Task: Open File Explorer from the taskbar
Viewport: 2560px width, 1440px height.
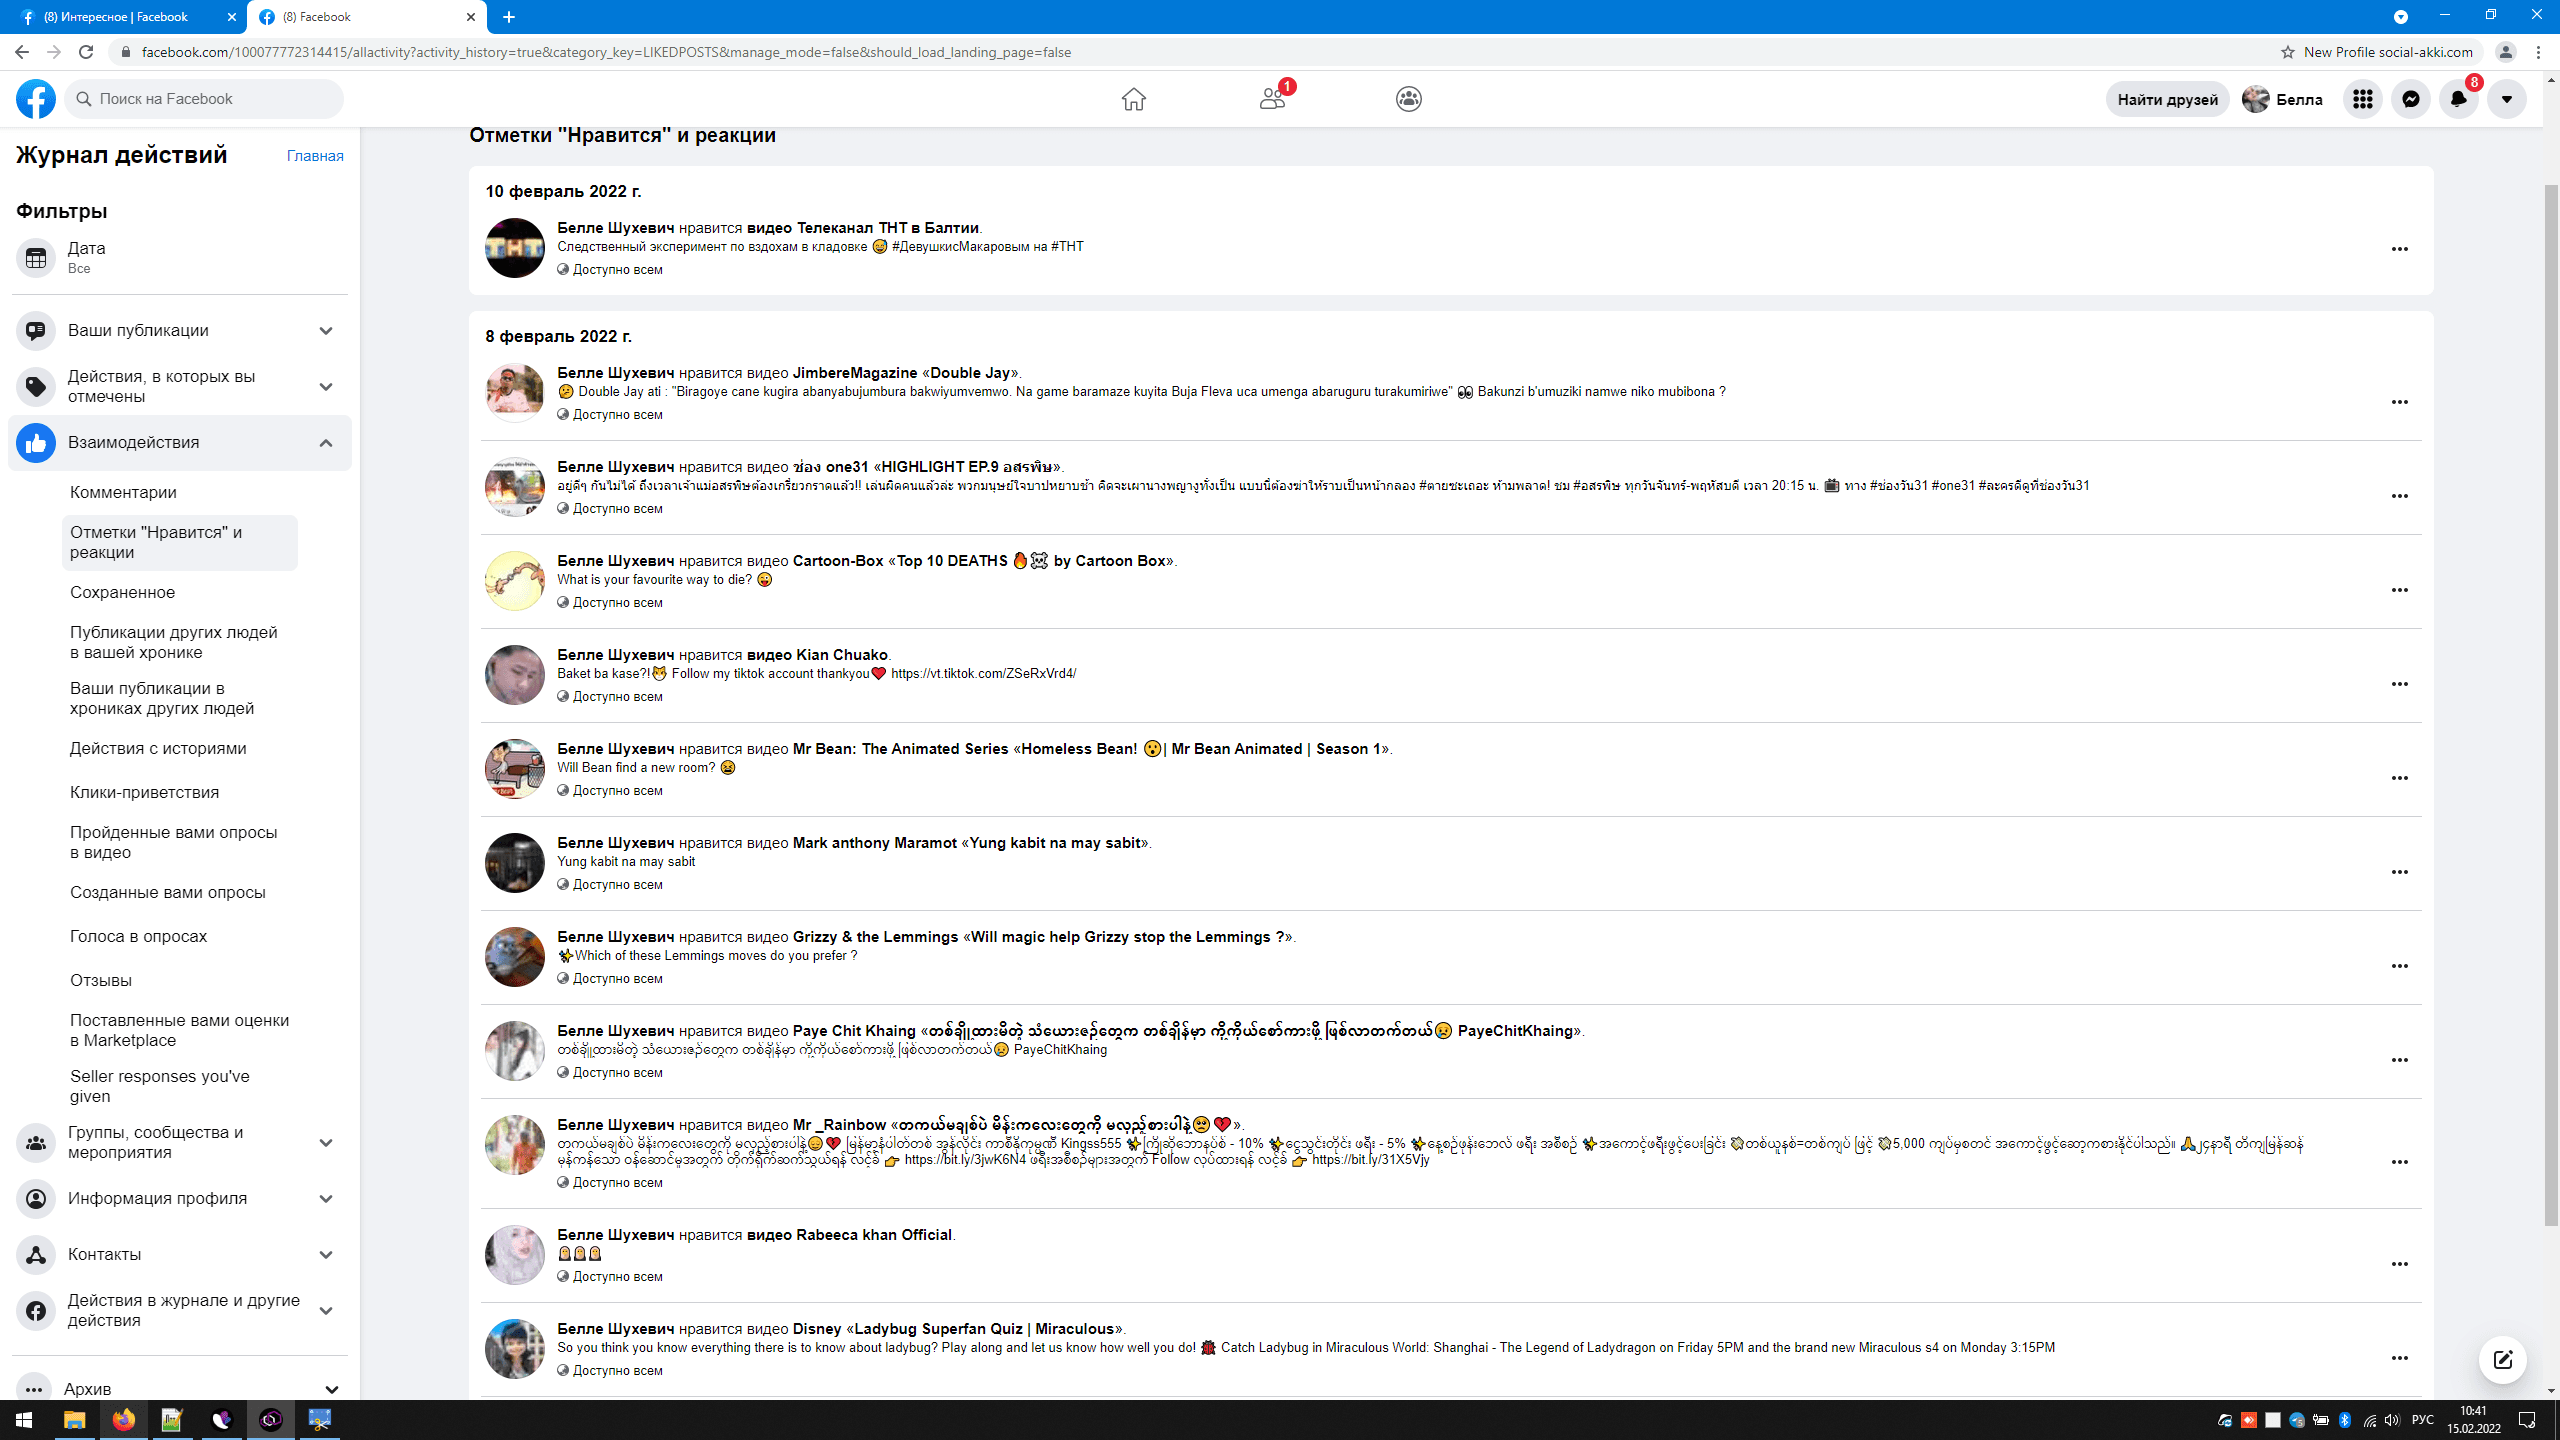Action: (x=75, y=1420)
